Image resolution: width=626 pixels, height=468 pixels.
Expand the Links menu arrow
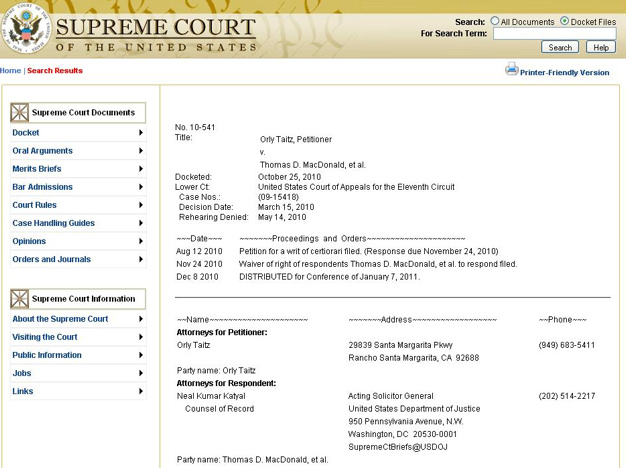pos(141,391)
